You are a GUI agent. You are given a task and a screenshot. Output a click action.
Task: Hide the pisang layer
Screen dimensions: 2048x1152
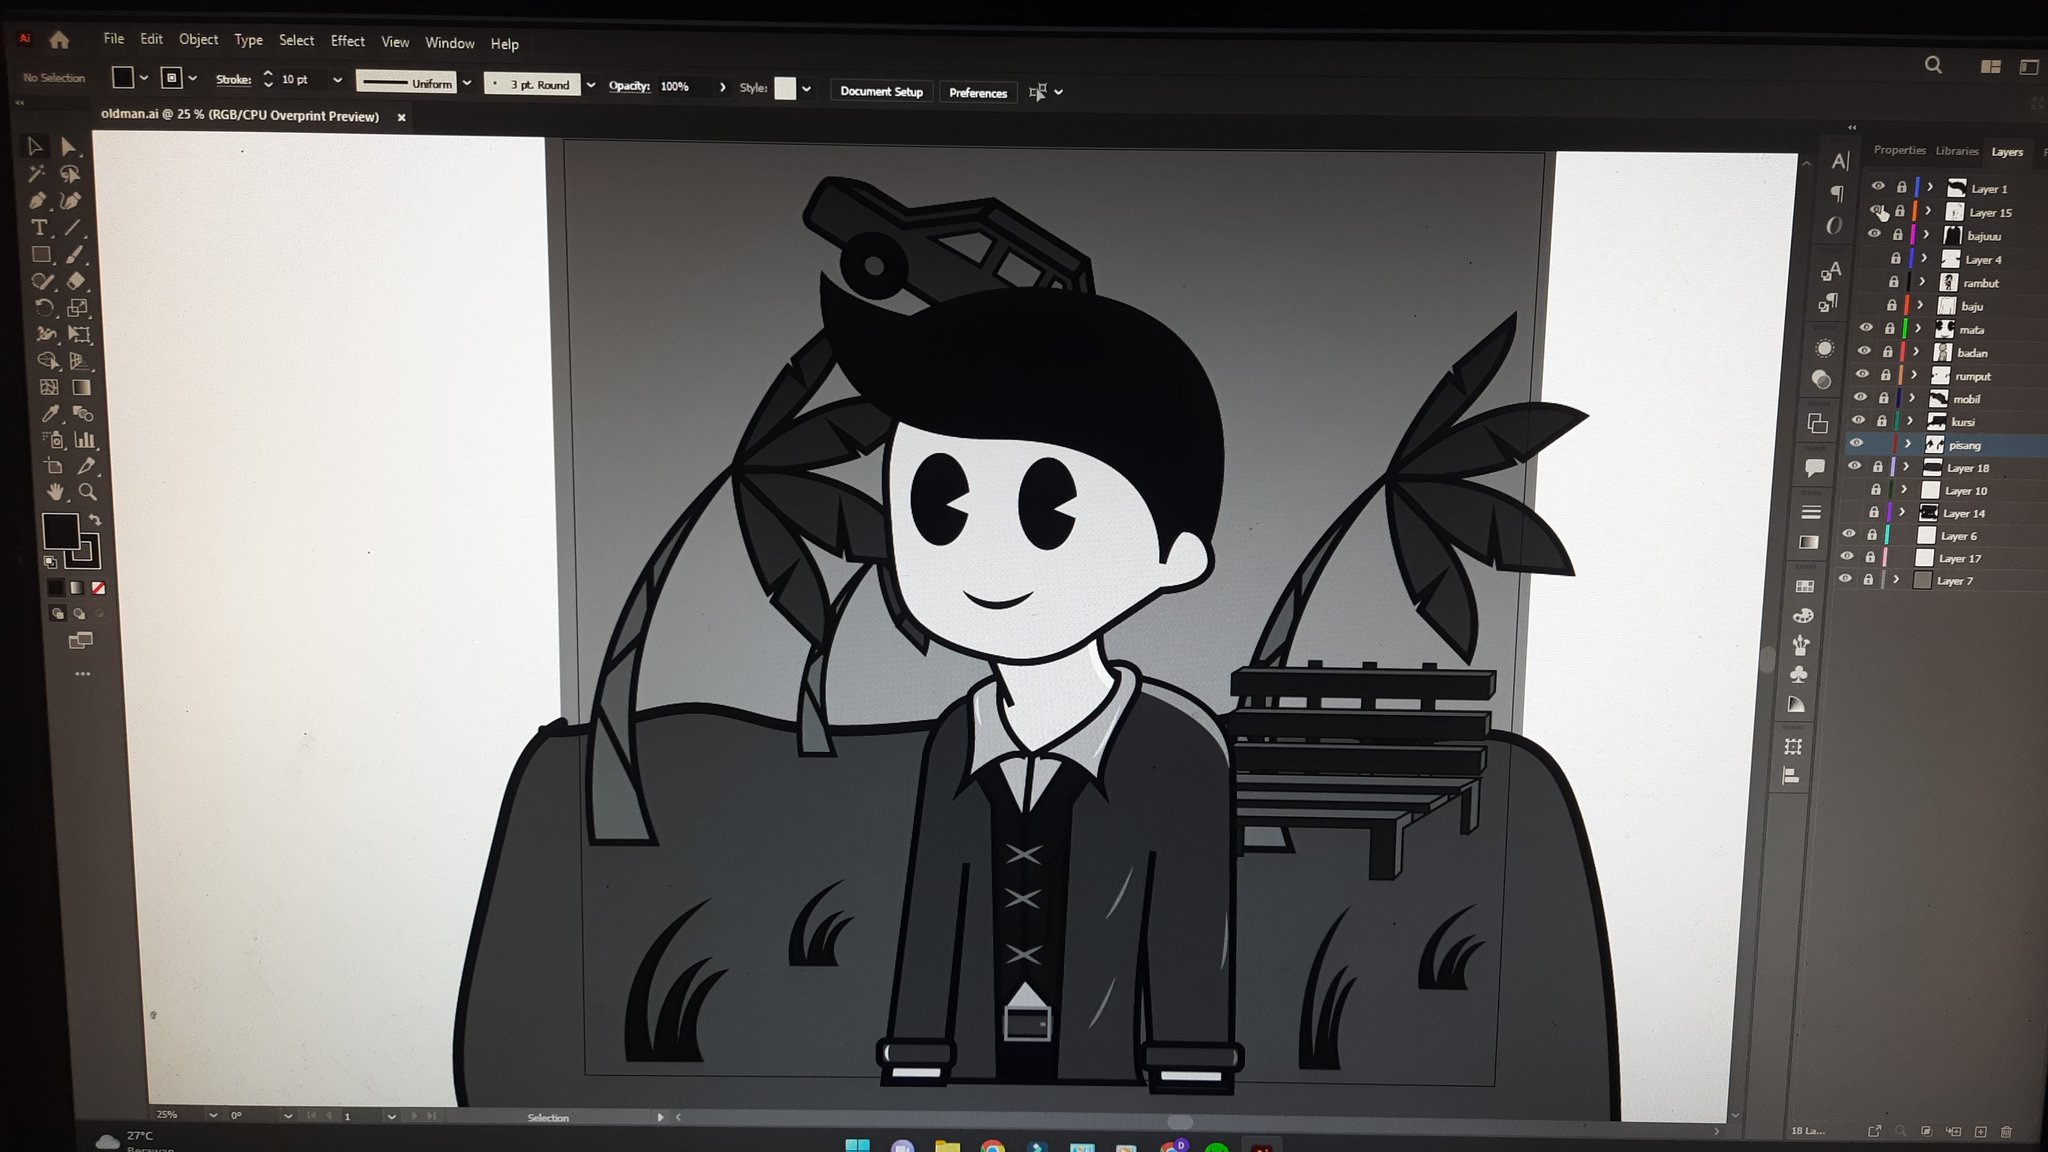1857,443
